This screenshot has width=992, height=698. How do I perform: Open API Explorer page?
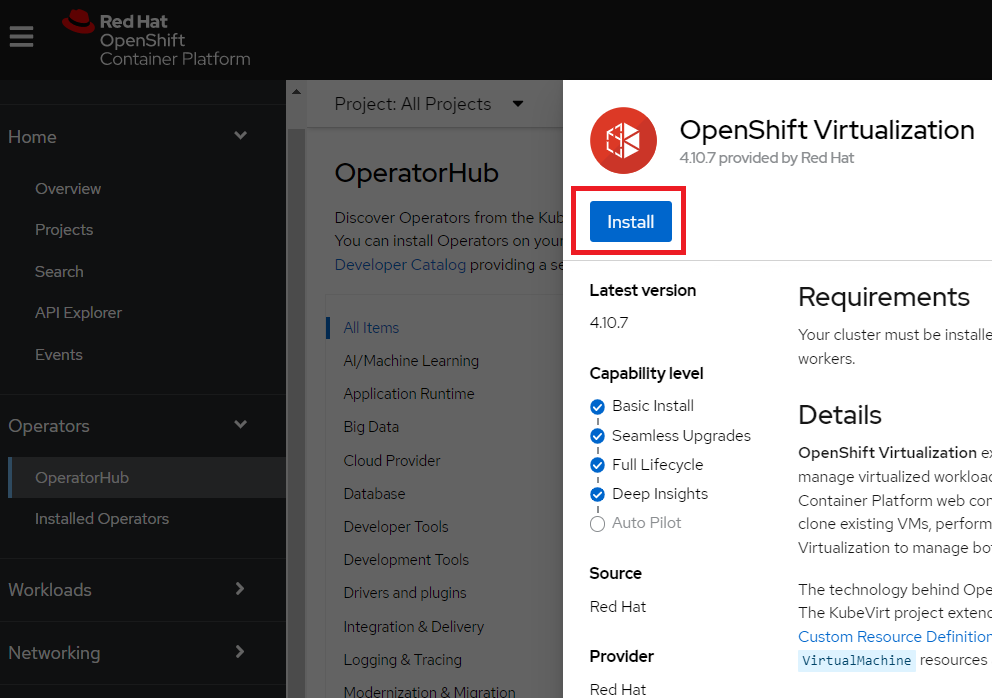[x=78, y=313]
